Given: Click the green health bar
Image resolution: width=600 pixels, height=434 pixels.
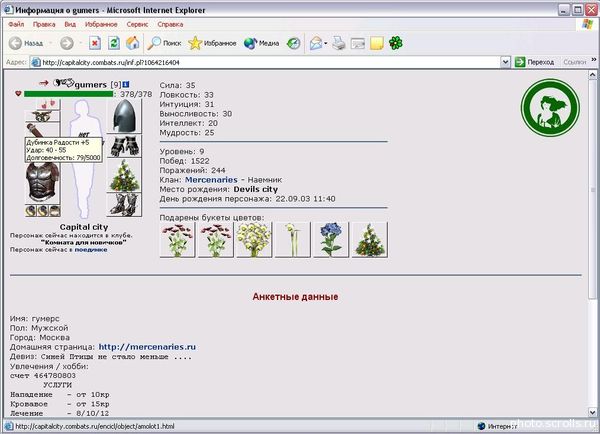Looking at the screenshot, I should [68, 94].
